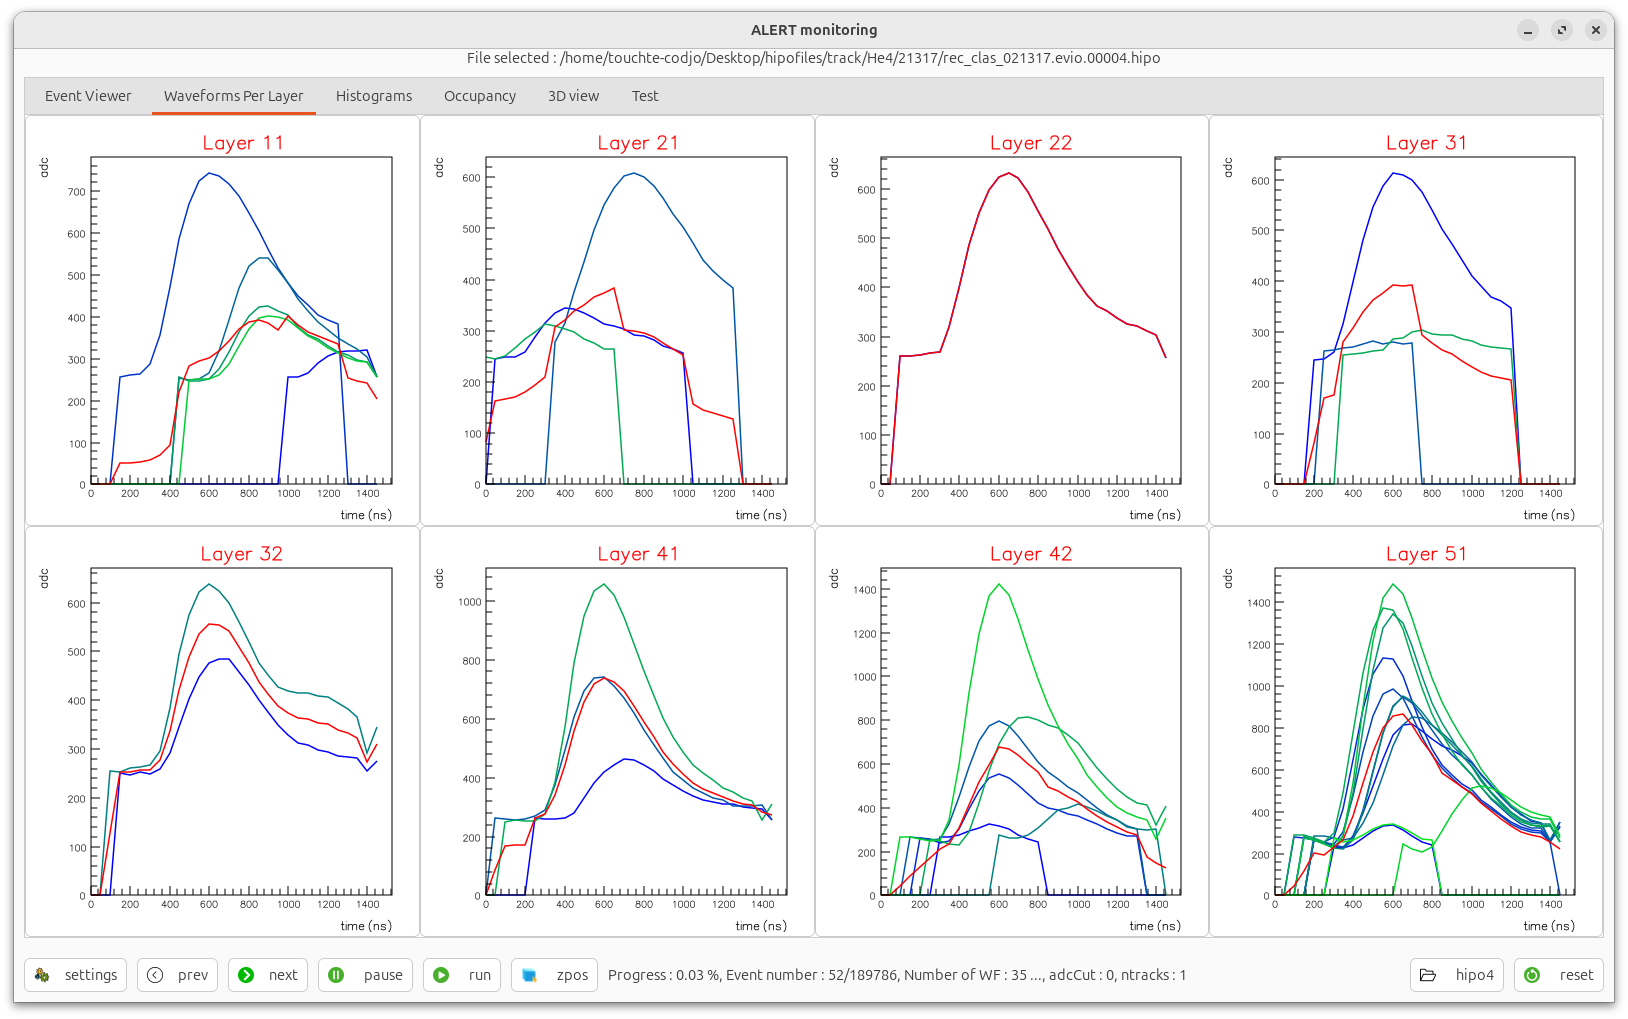Click the Layer 11 waveform plot
1628x1019 pixels.
(x=241, y=320)
